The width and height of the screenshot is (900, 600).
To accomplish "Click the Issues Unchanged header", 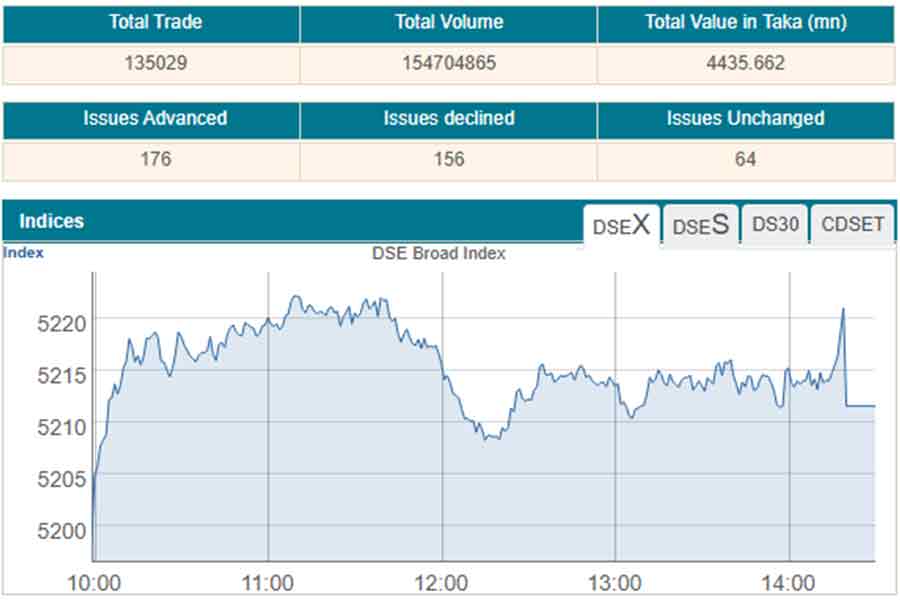I will click(x=745, y=118).
